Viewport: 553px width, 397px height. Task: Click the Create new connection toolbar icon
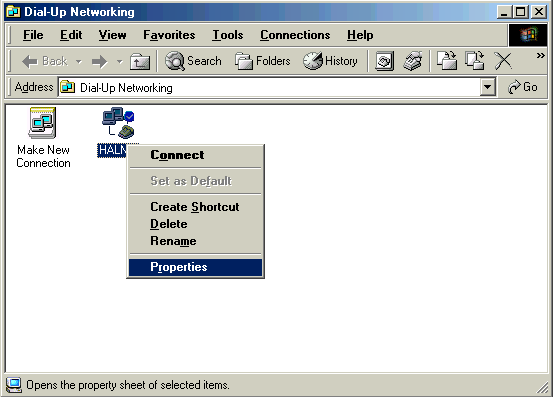(384, 61)
